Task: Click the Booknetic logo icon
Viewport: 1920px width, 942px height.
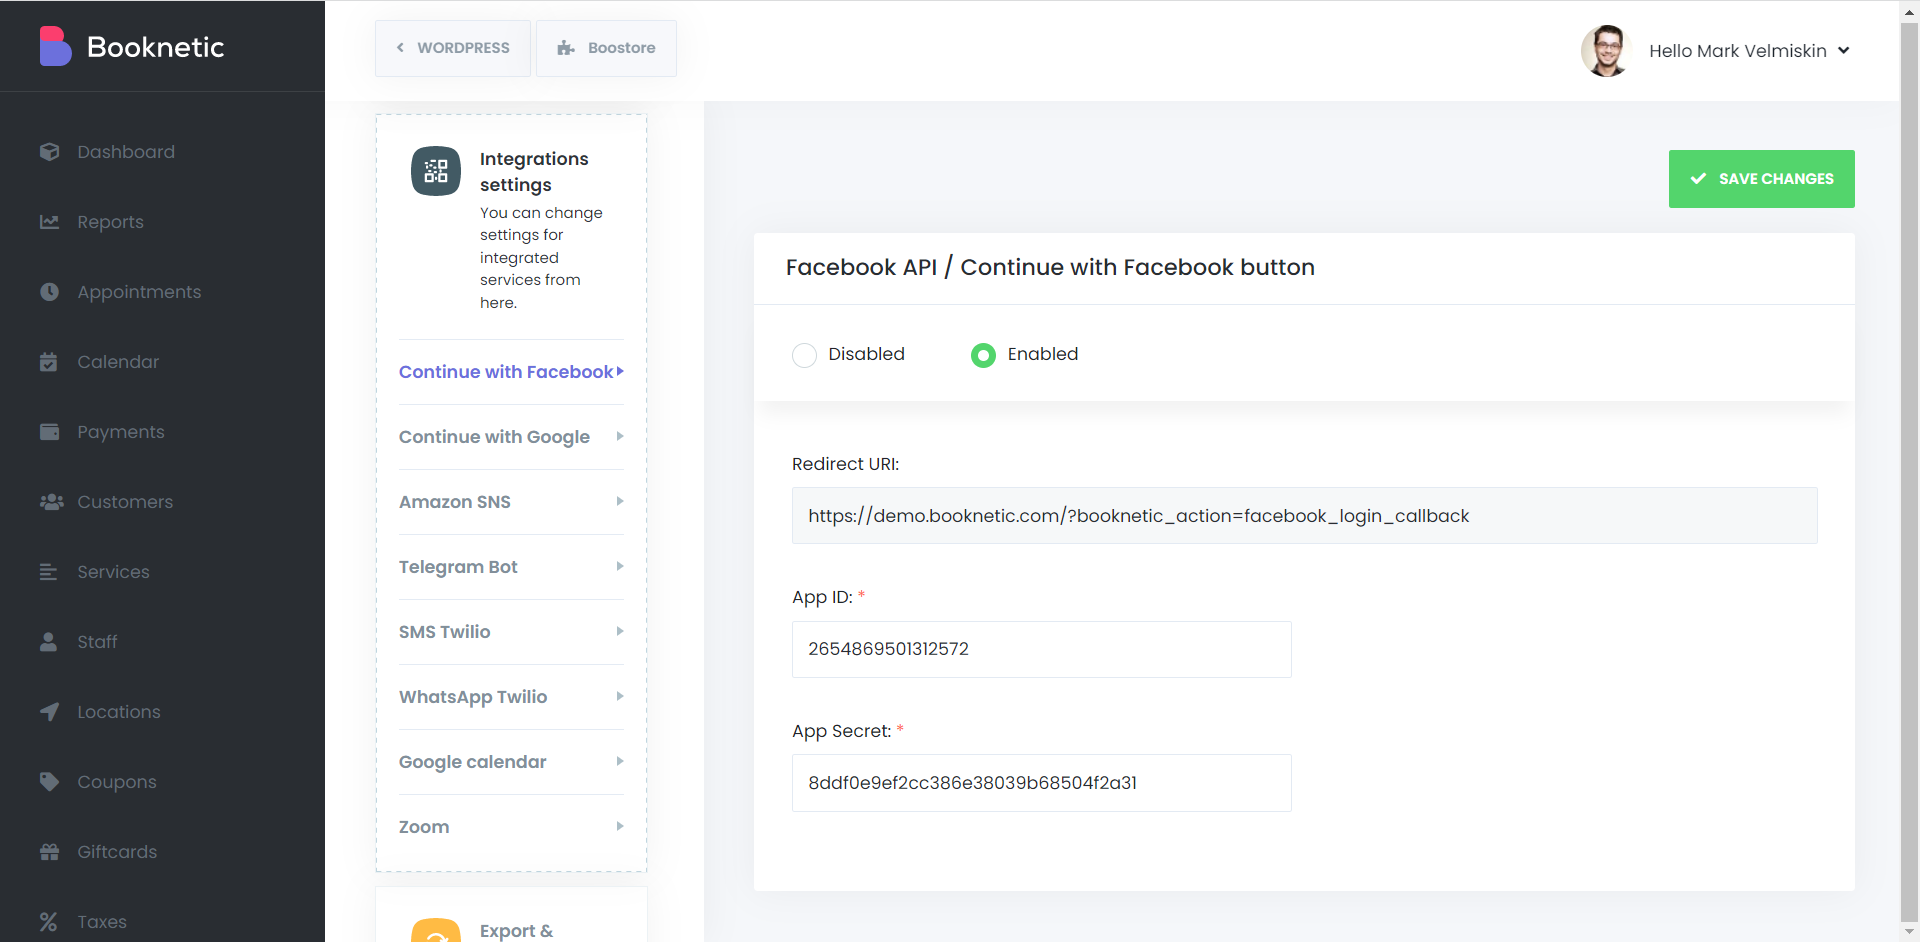Action: (55, 46)
